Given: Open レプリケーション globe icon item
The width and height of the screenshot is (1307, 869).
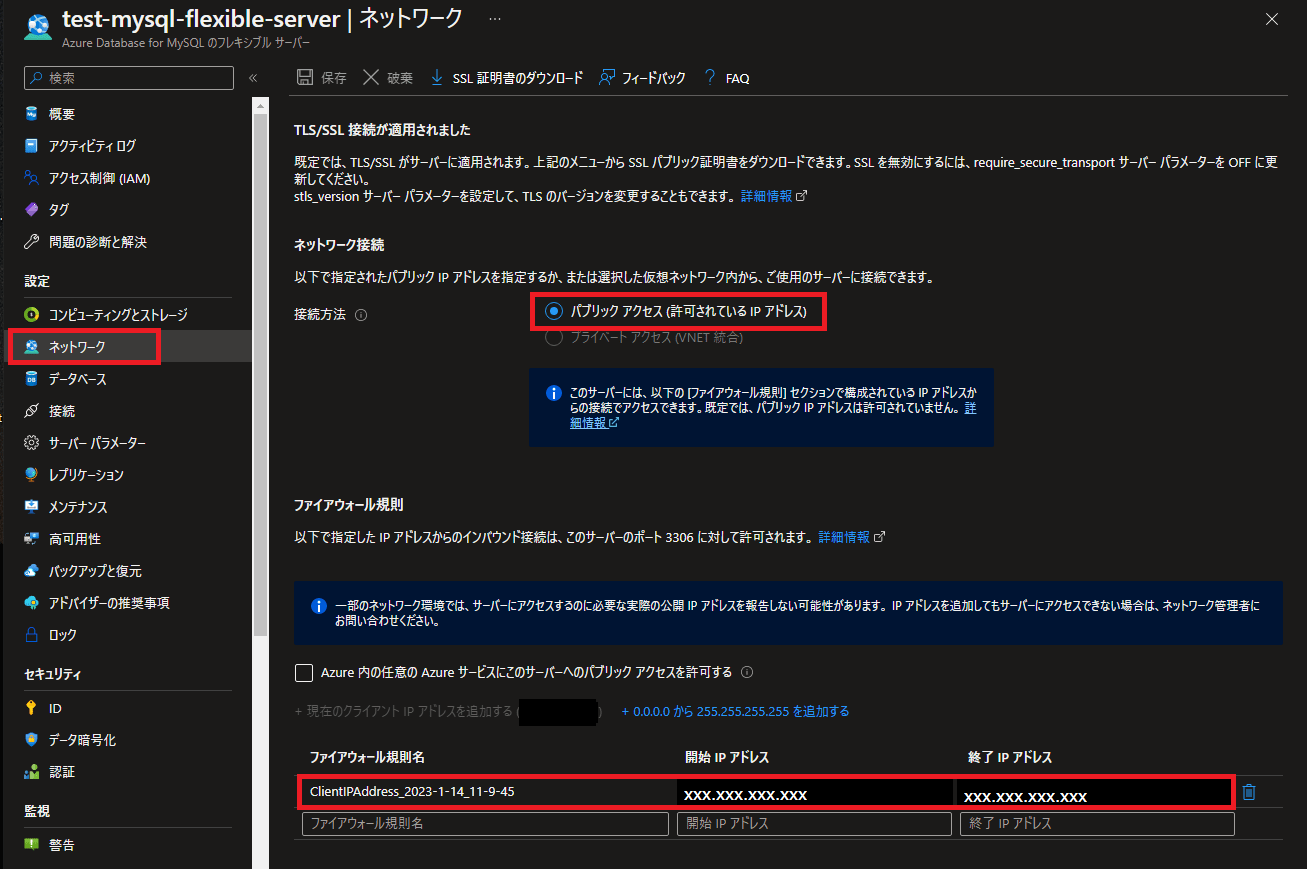Looking at the screenshot, I should point(31,475).
